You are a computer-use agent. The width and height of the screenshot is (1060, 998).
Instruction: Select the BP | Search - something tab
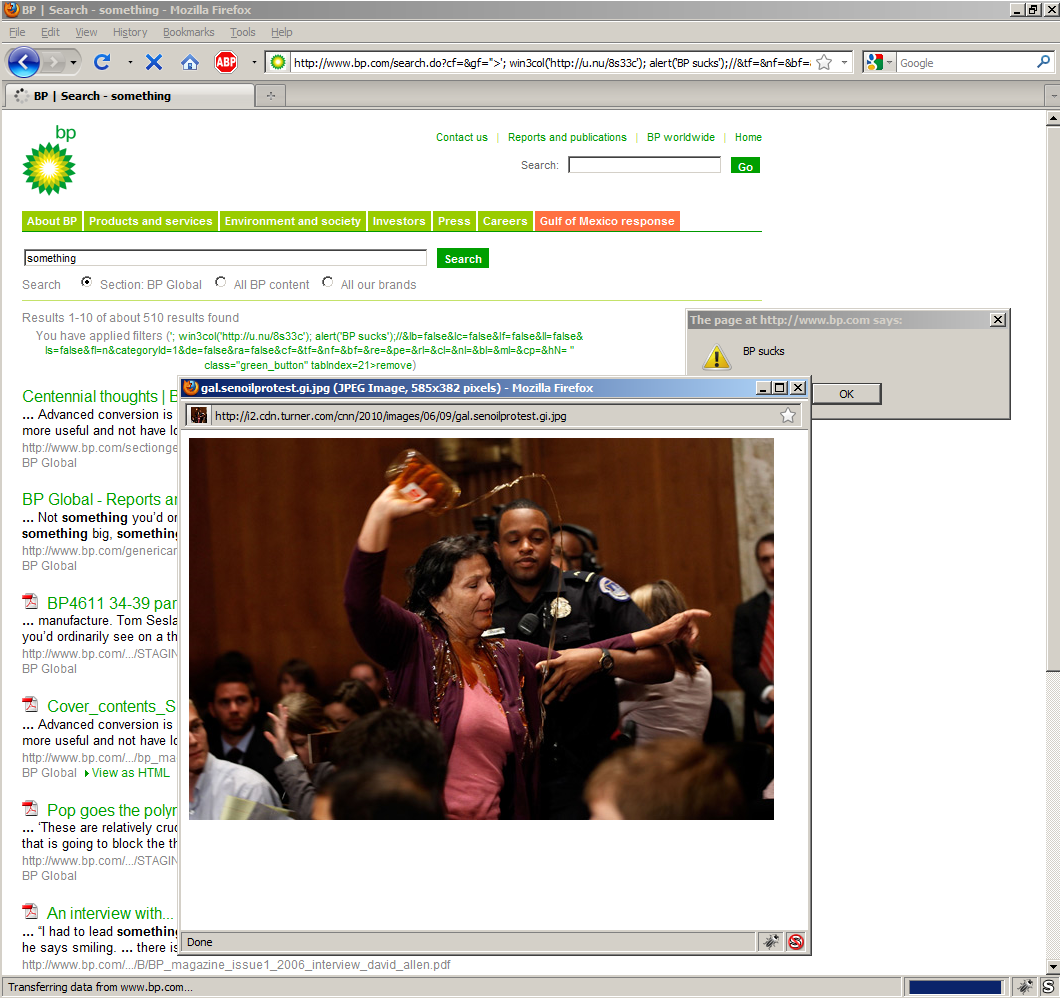pyautogui.click(x=130, y=95)
